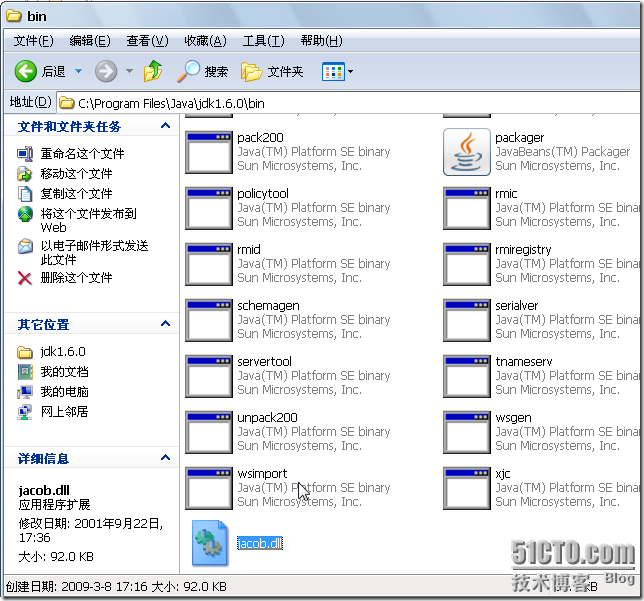Select the pack200 executable icon
This screenshot has height=601, width=644.
209,152
